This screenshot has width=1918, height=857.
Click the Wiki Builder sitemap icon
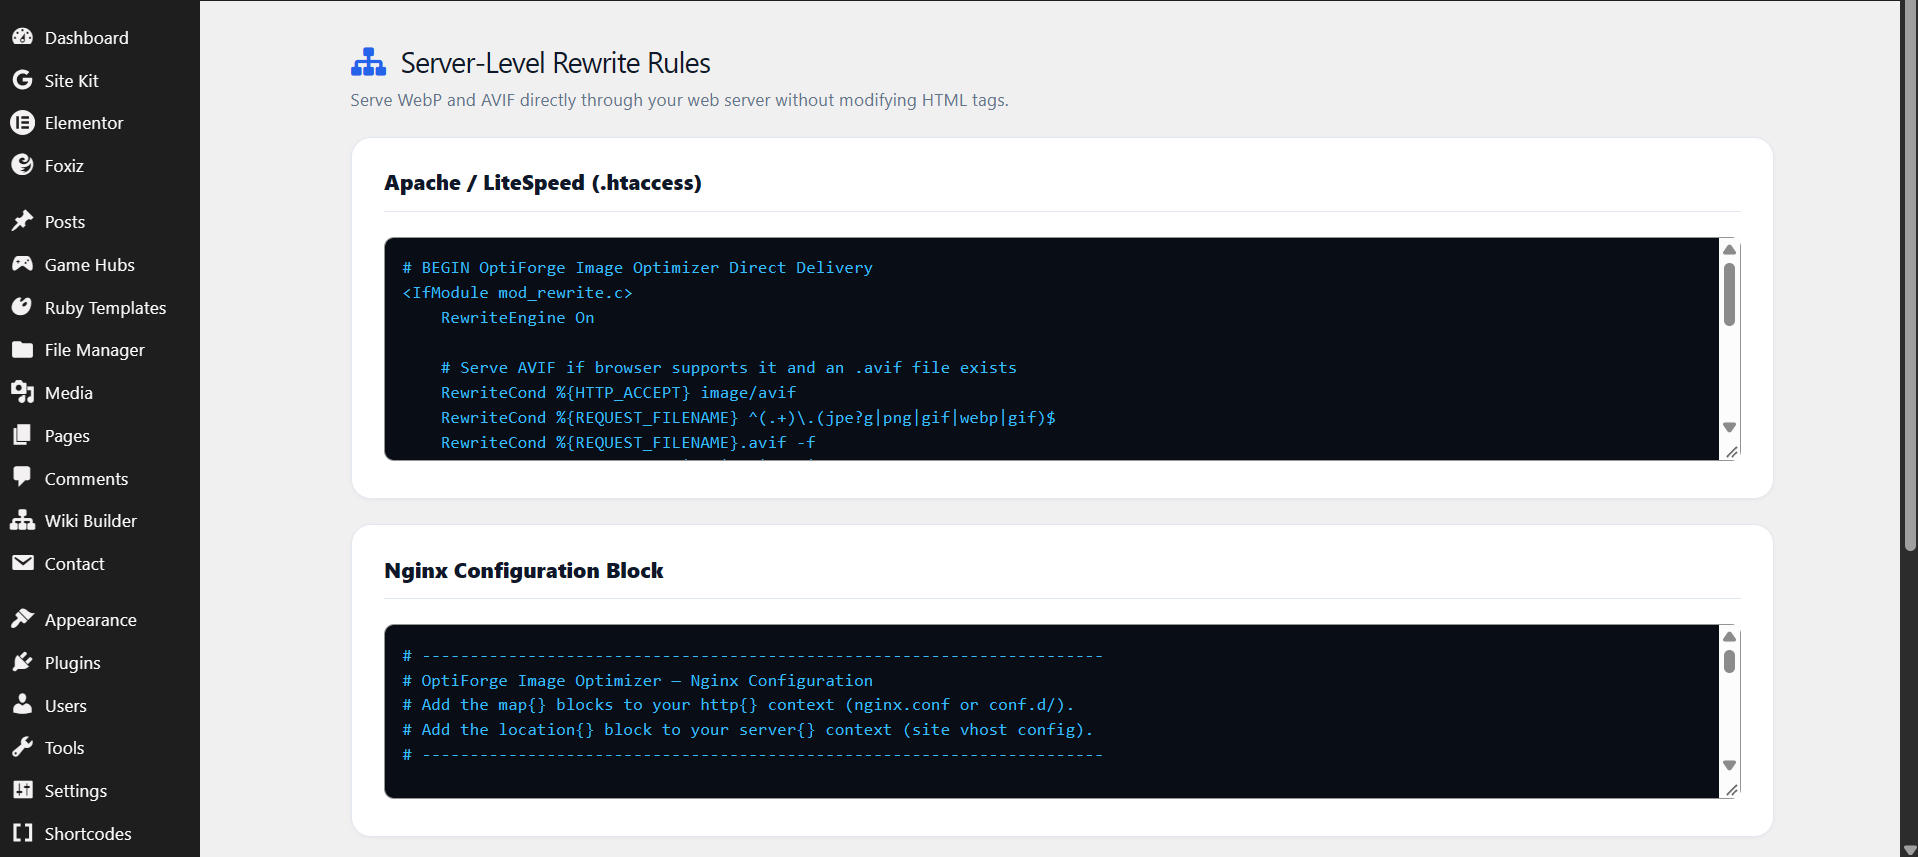(22, 520)
